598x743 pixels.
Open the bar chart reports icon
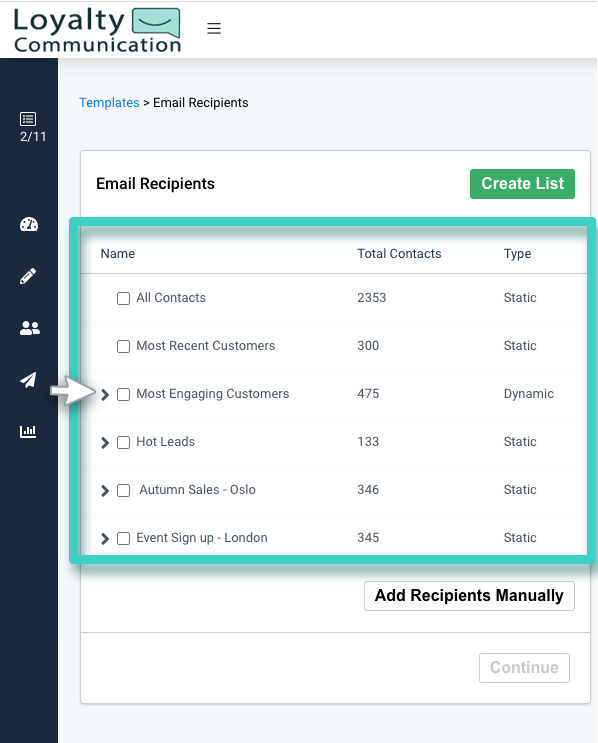(x=28, y=431)
